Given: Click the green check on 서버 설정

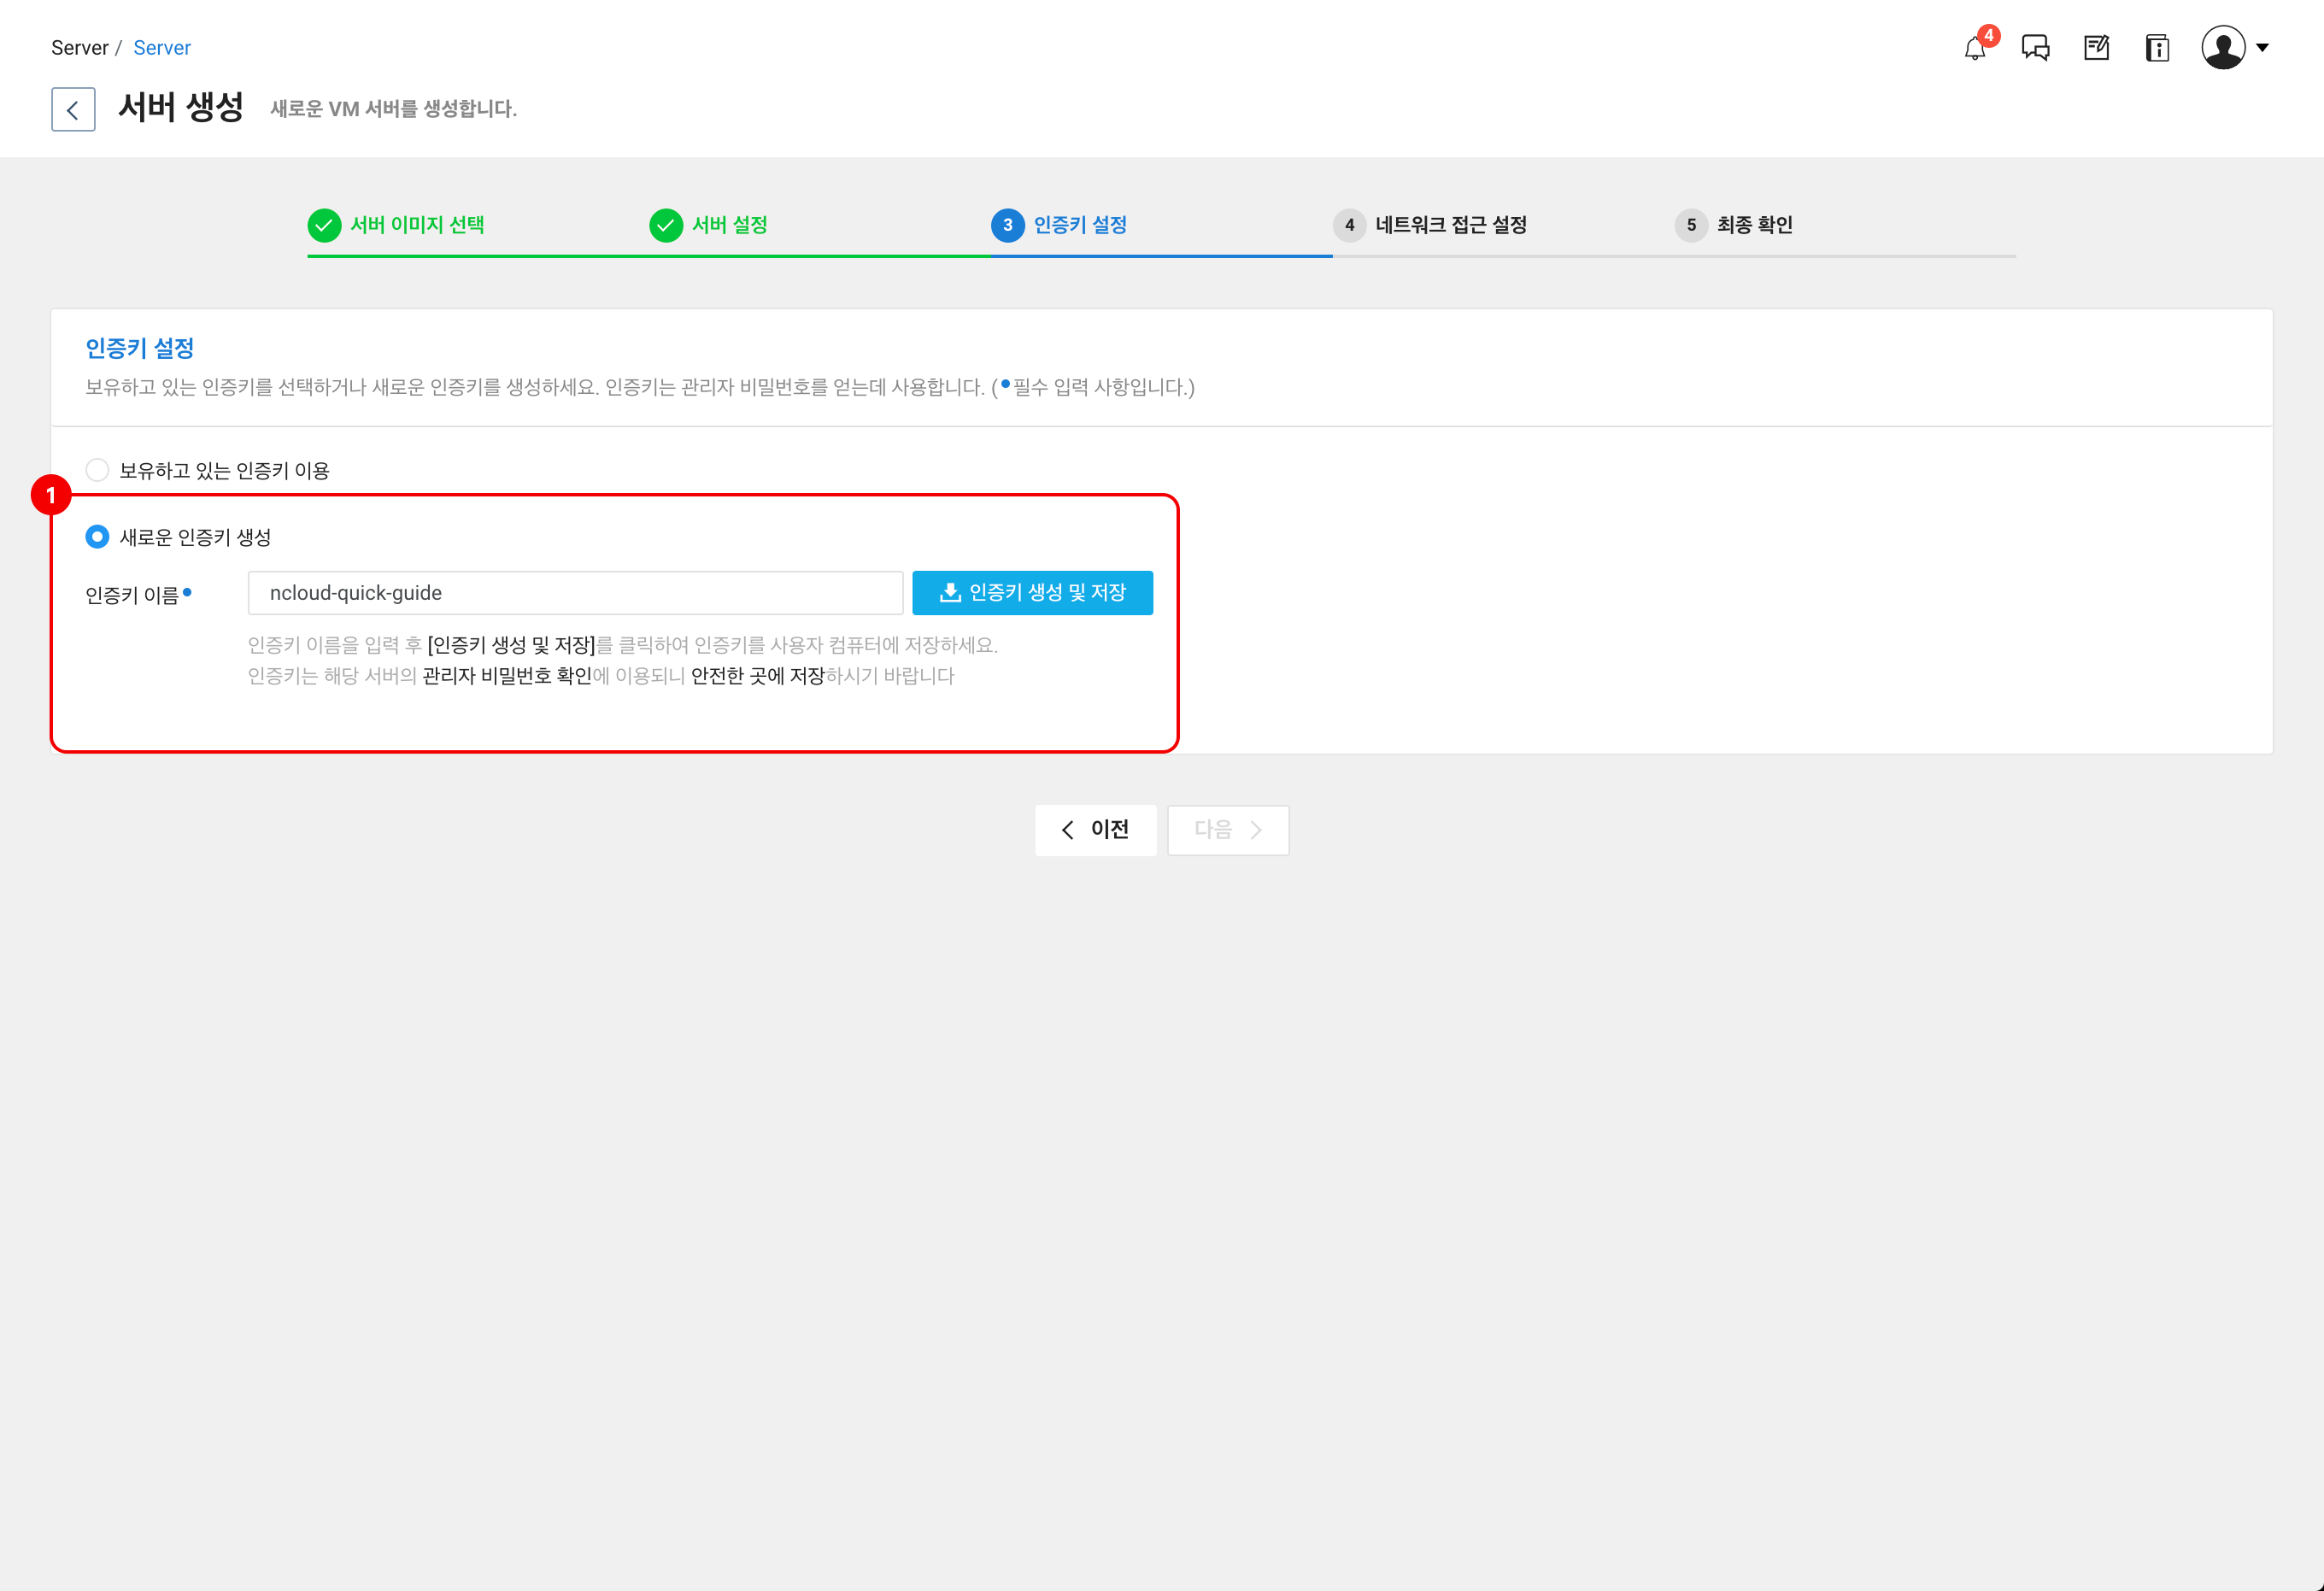Looking at the screenshot, I should 666,225.
